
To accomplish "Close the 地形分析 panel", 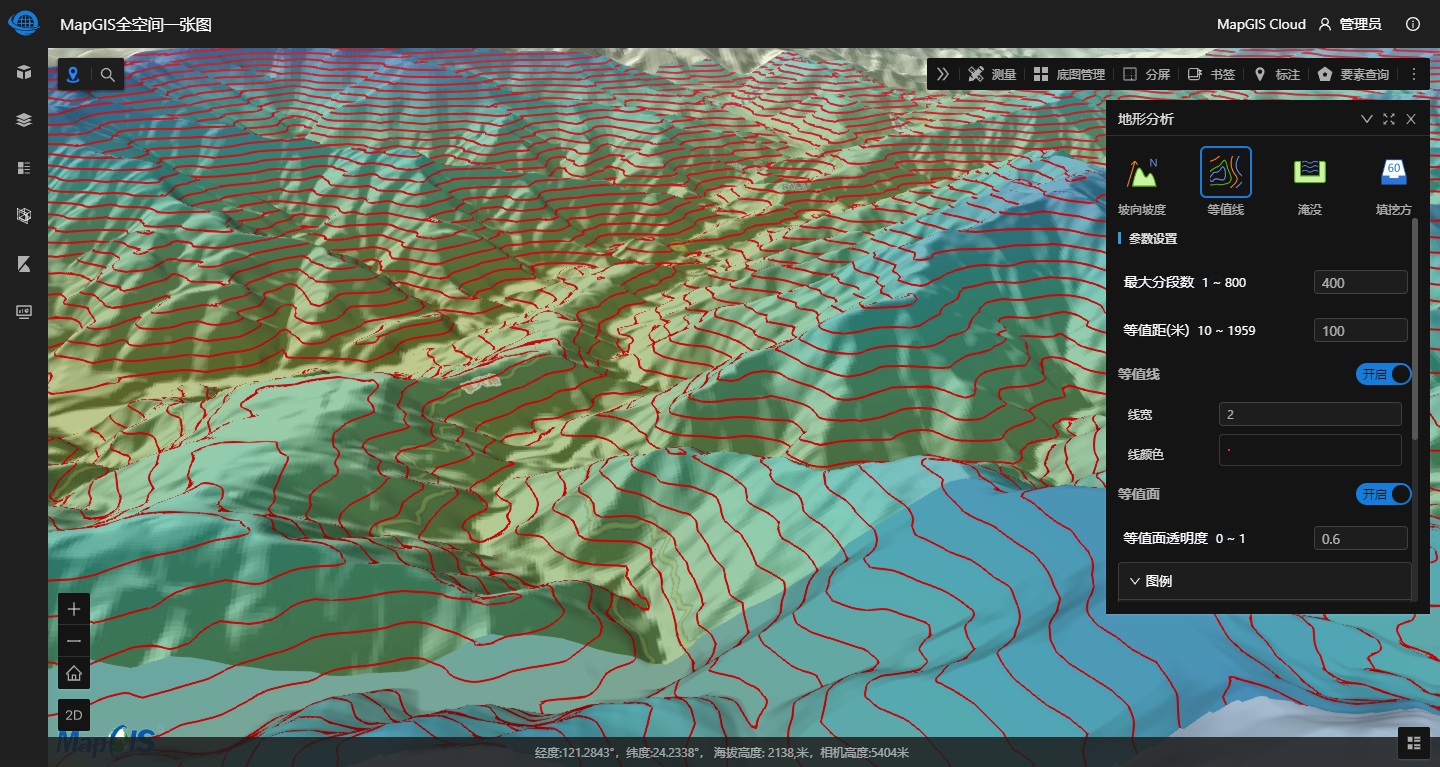I will coord(1411,119).
